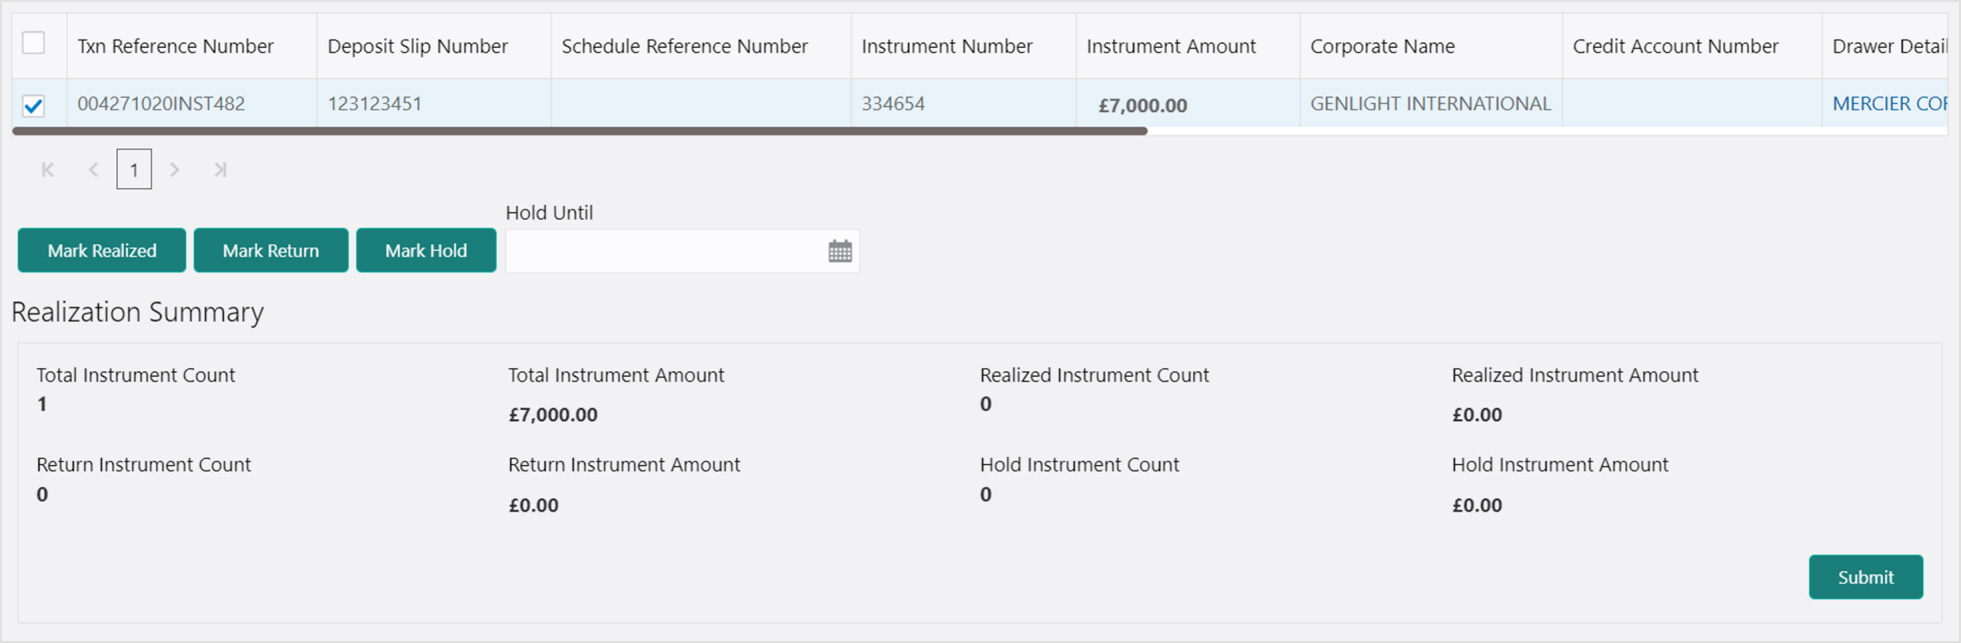The image size is (1961, 643).
Task: Go to next page arrow
Action: pyautogui.click(x=175, y=170)
